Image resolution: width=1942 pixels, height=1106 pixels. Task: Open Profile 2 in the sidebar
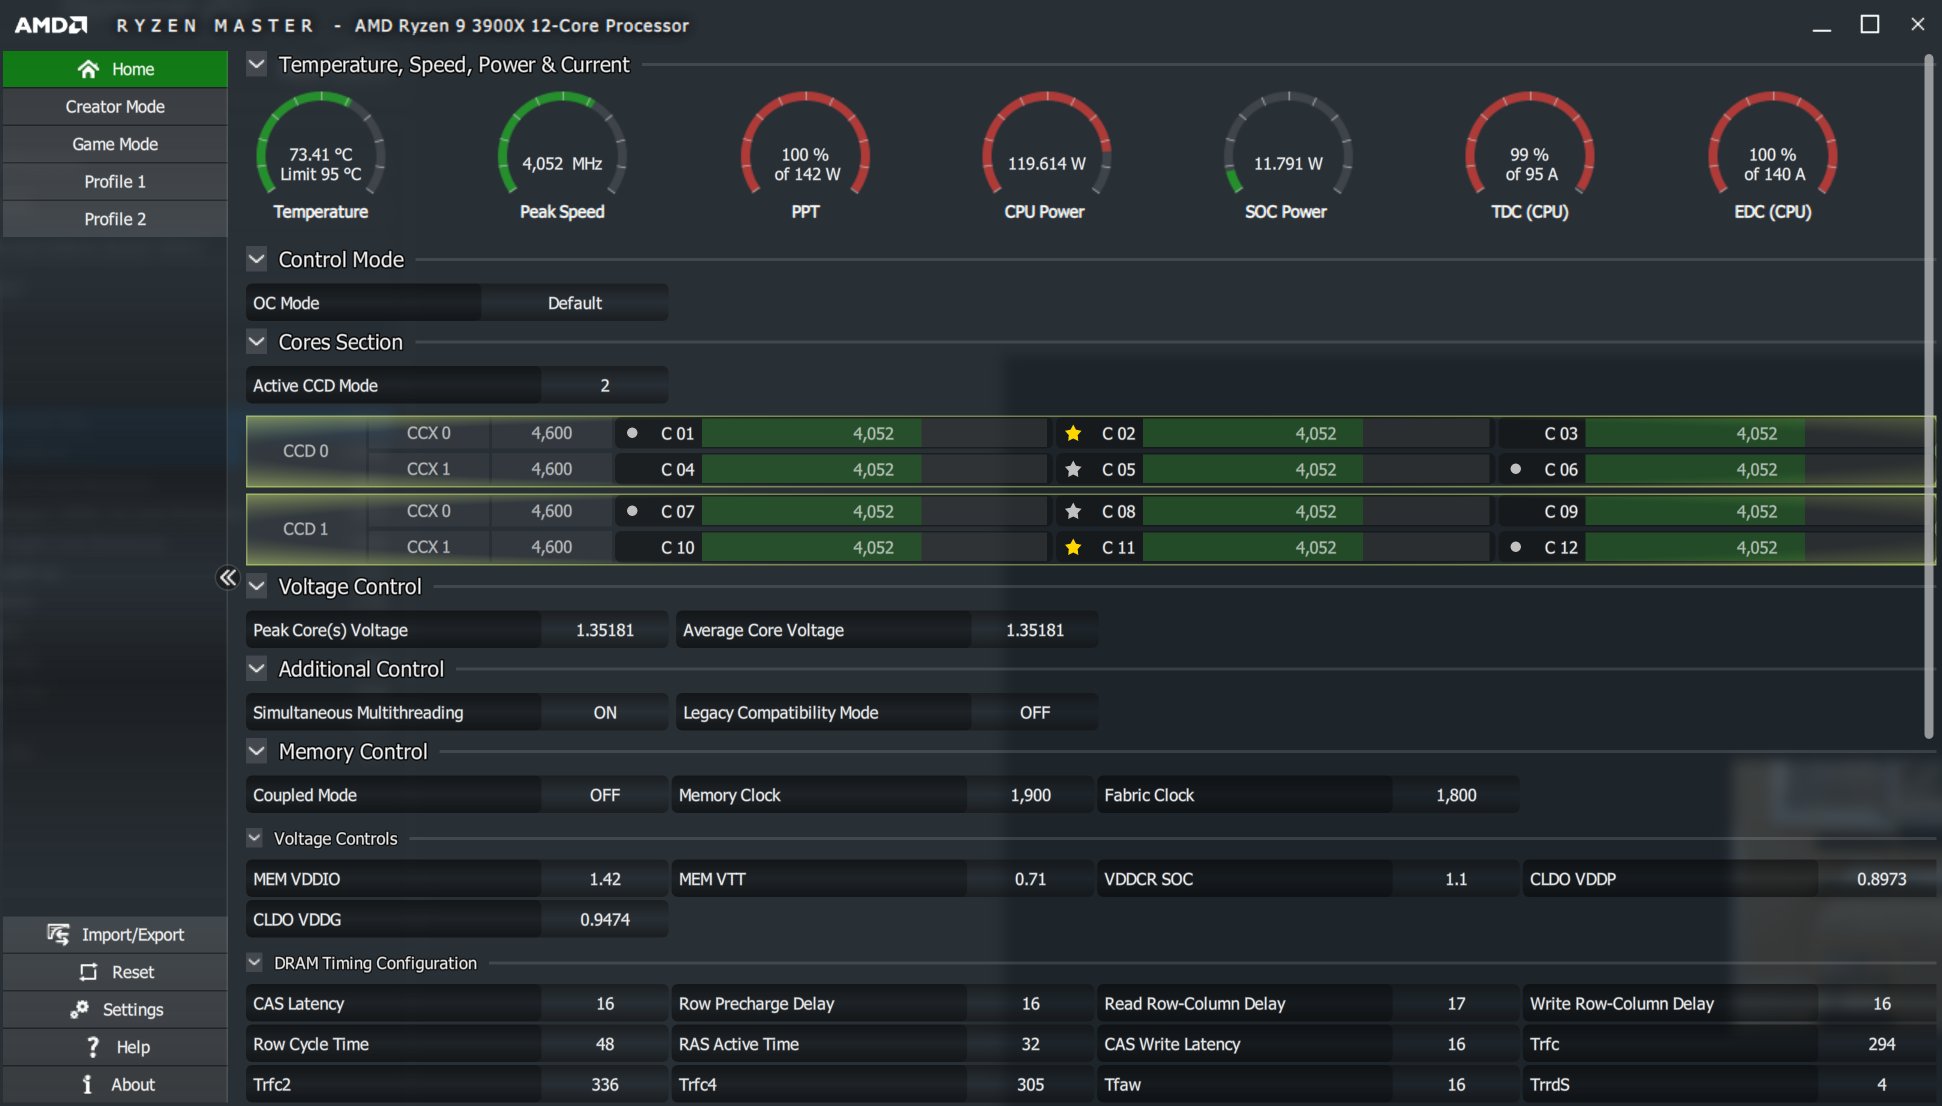pyautogui.click(x=115, y=219)
